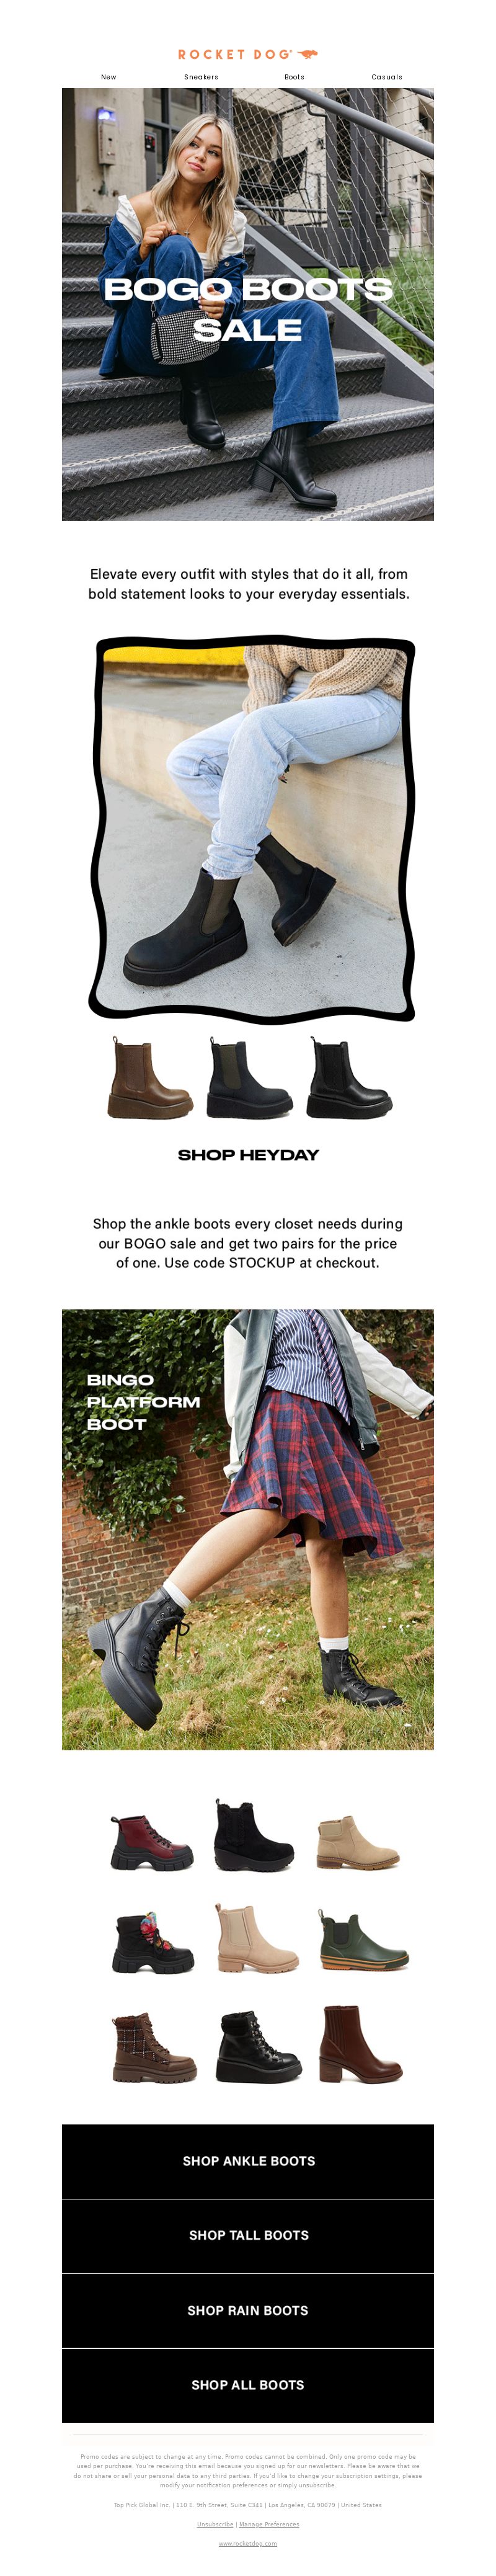Open the New menu link

click(108, 77)
